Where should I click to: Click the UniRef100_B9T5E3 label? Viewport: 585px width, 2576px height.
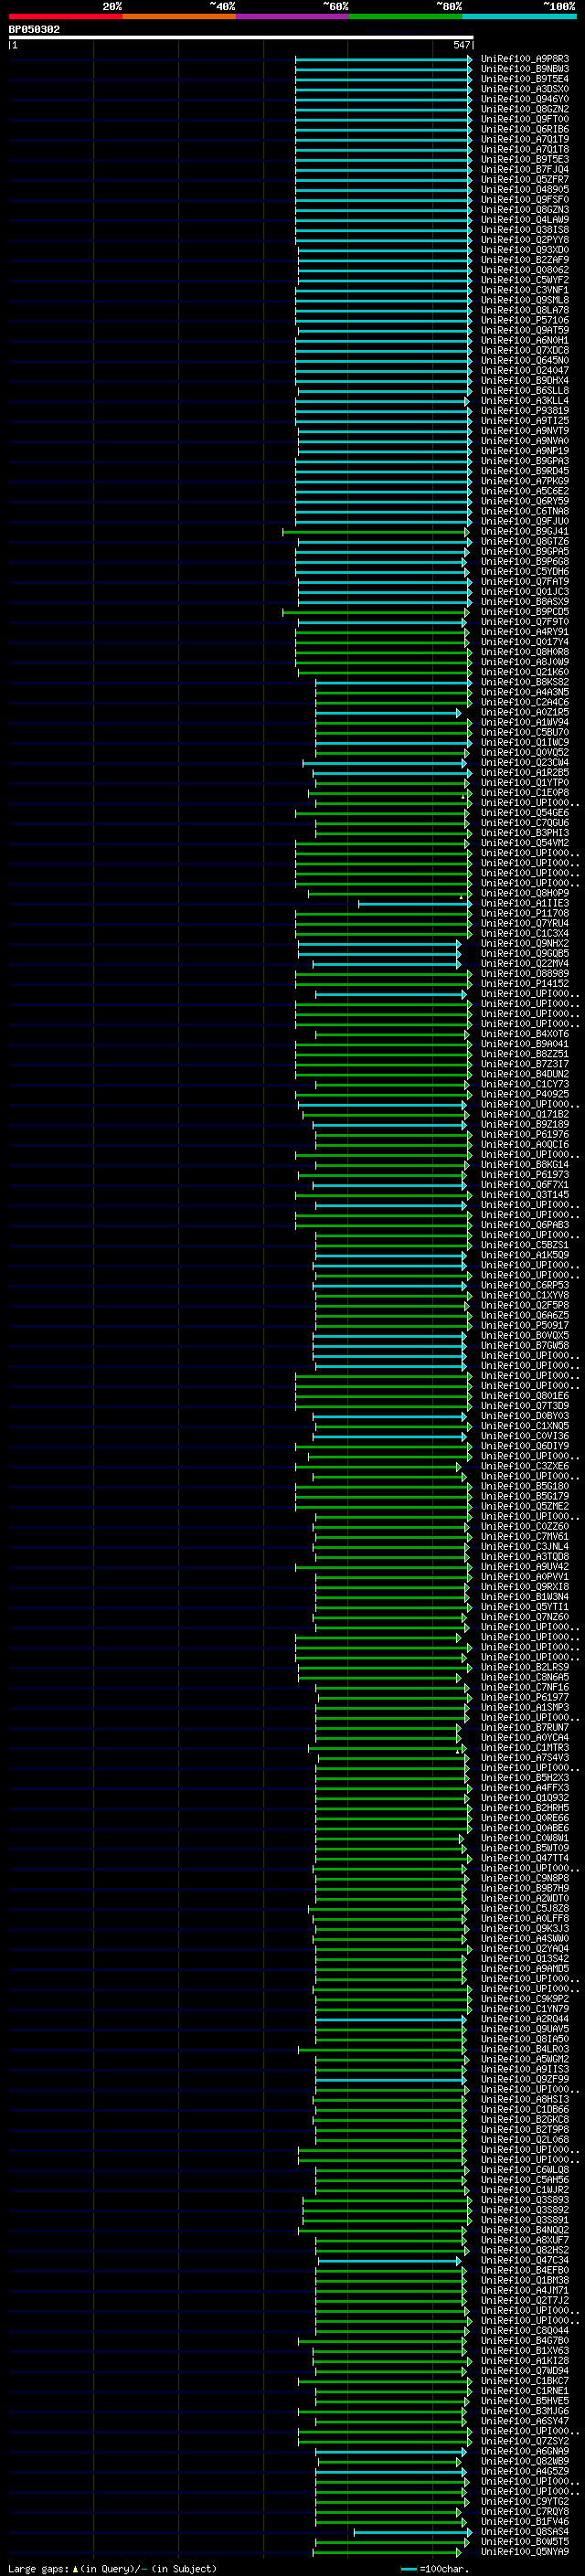(x=524, y=159)
